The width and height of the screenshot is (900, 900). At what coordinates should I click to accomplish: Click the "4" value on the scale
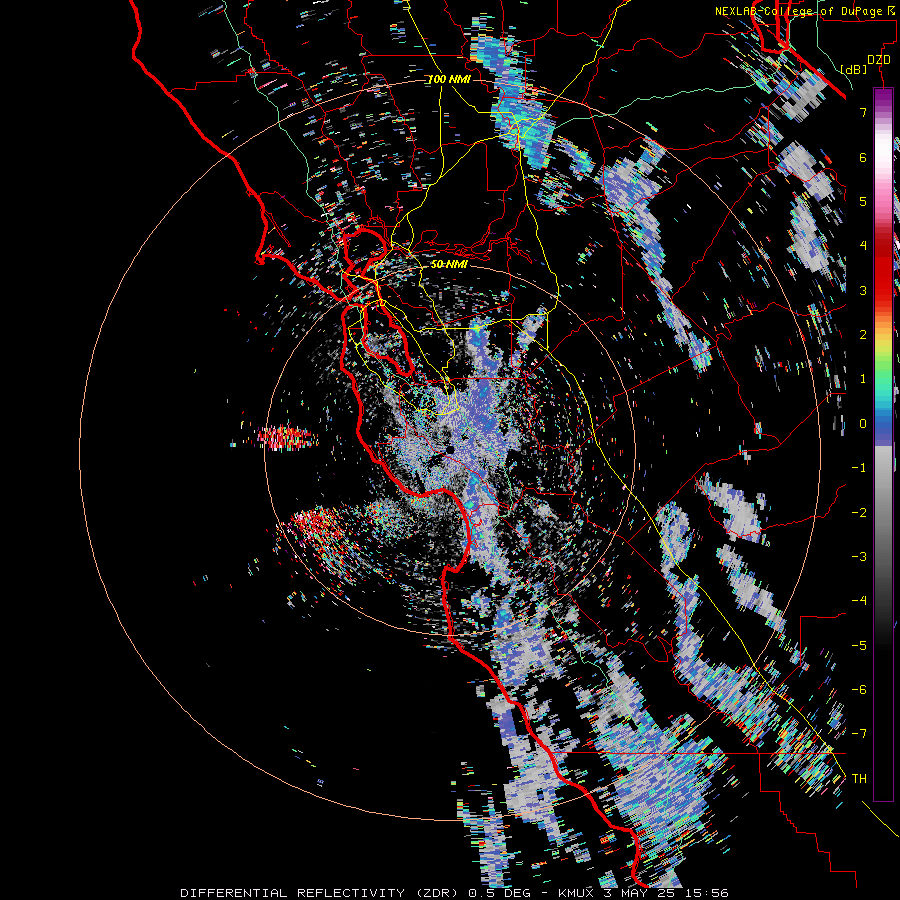[x=863, y=246]
